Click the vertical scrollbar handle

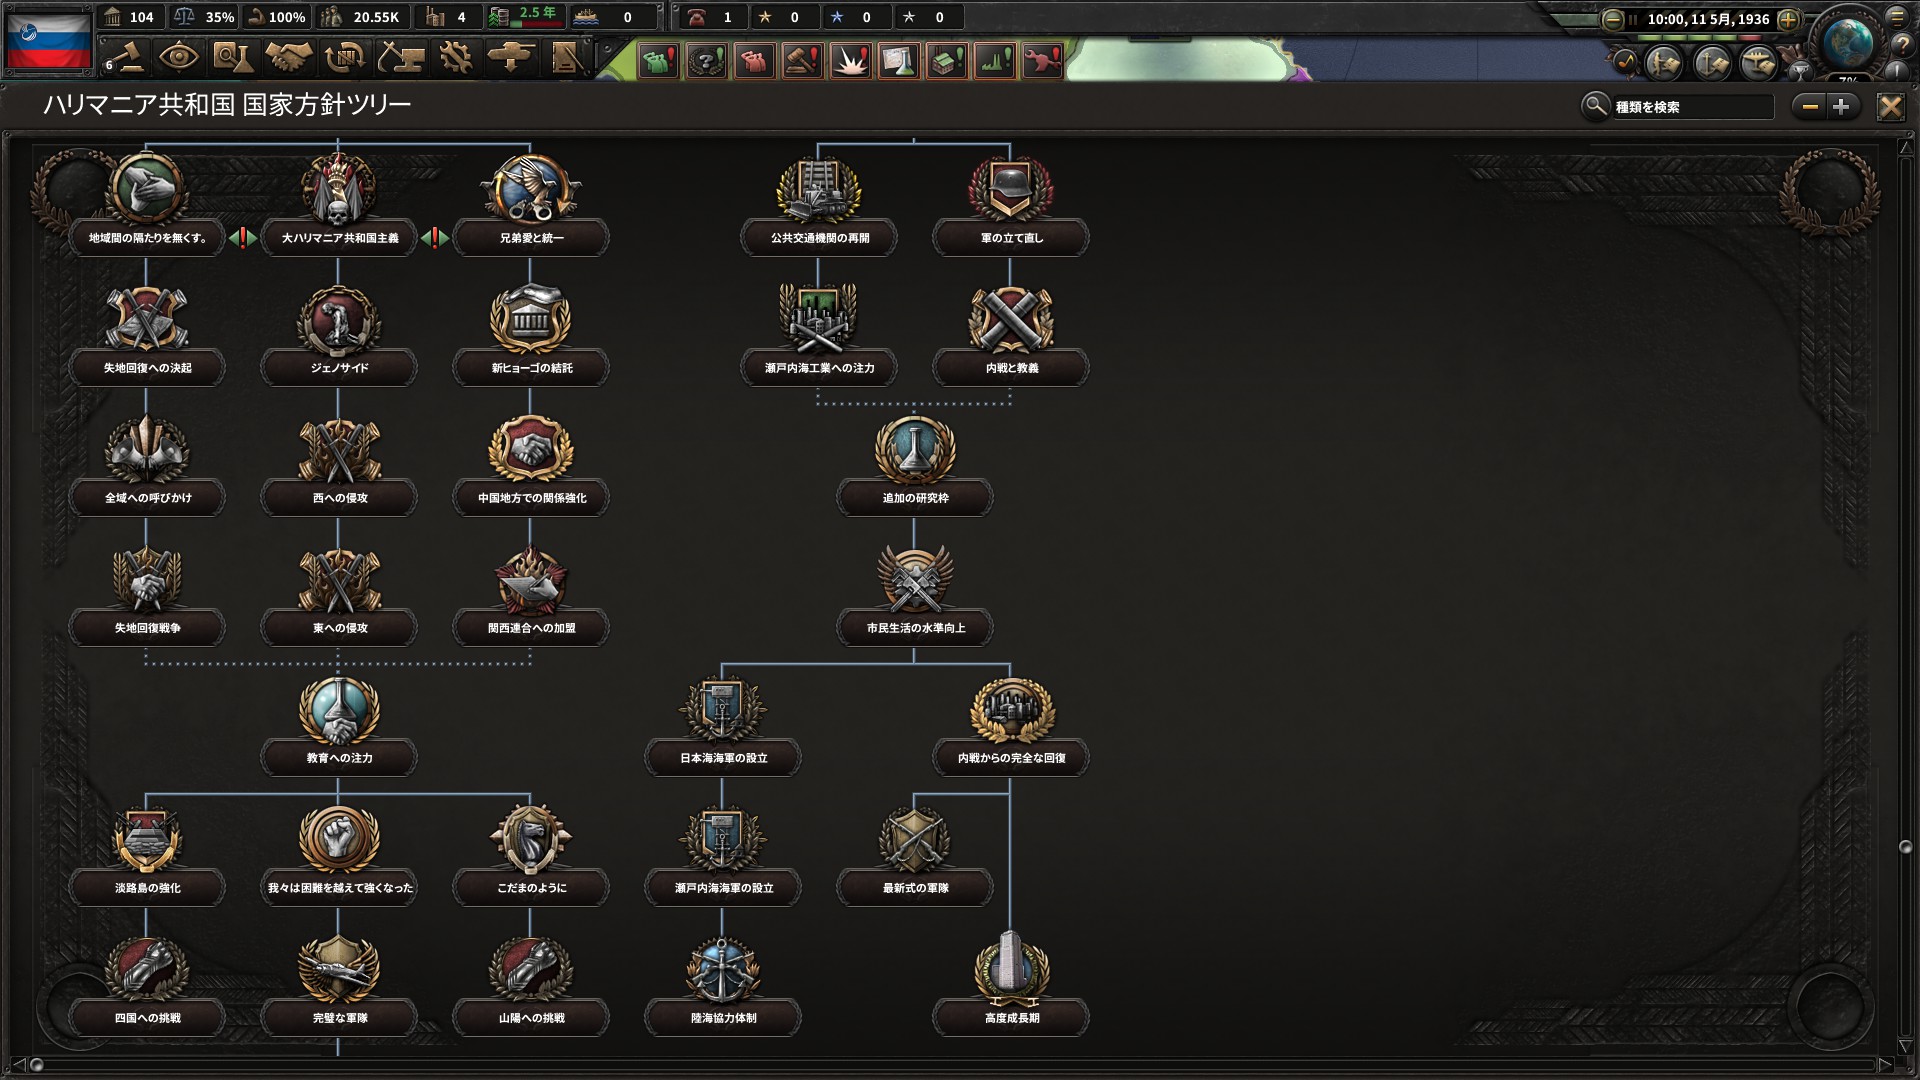point(1905,847)
